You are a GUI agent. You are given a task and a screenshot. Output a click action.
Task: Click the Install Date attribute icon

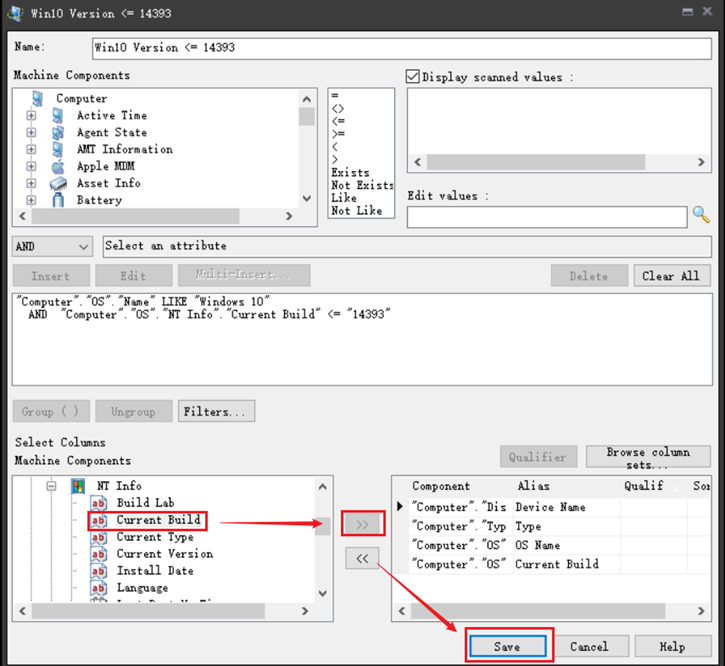click(98, 571)
